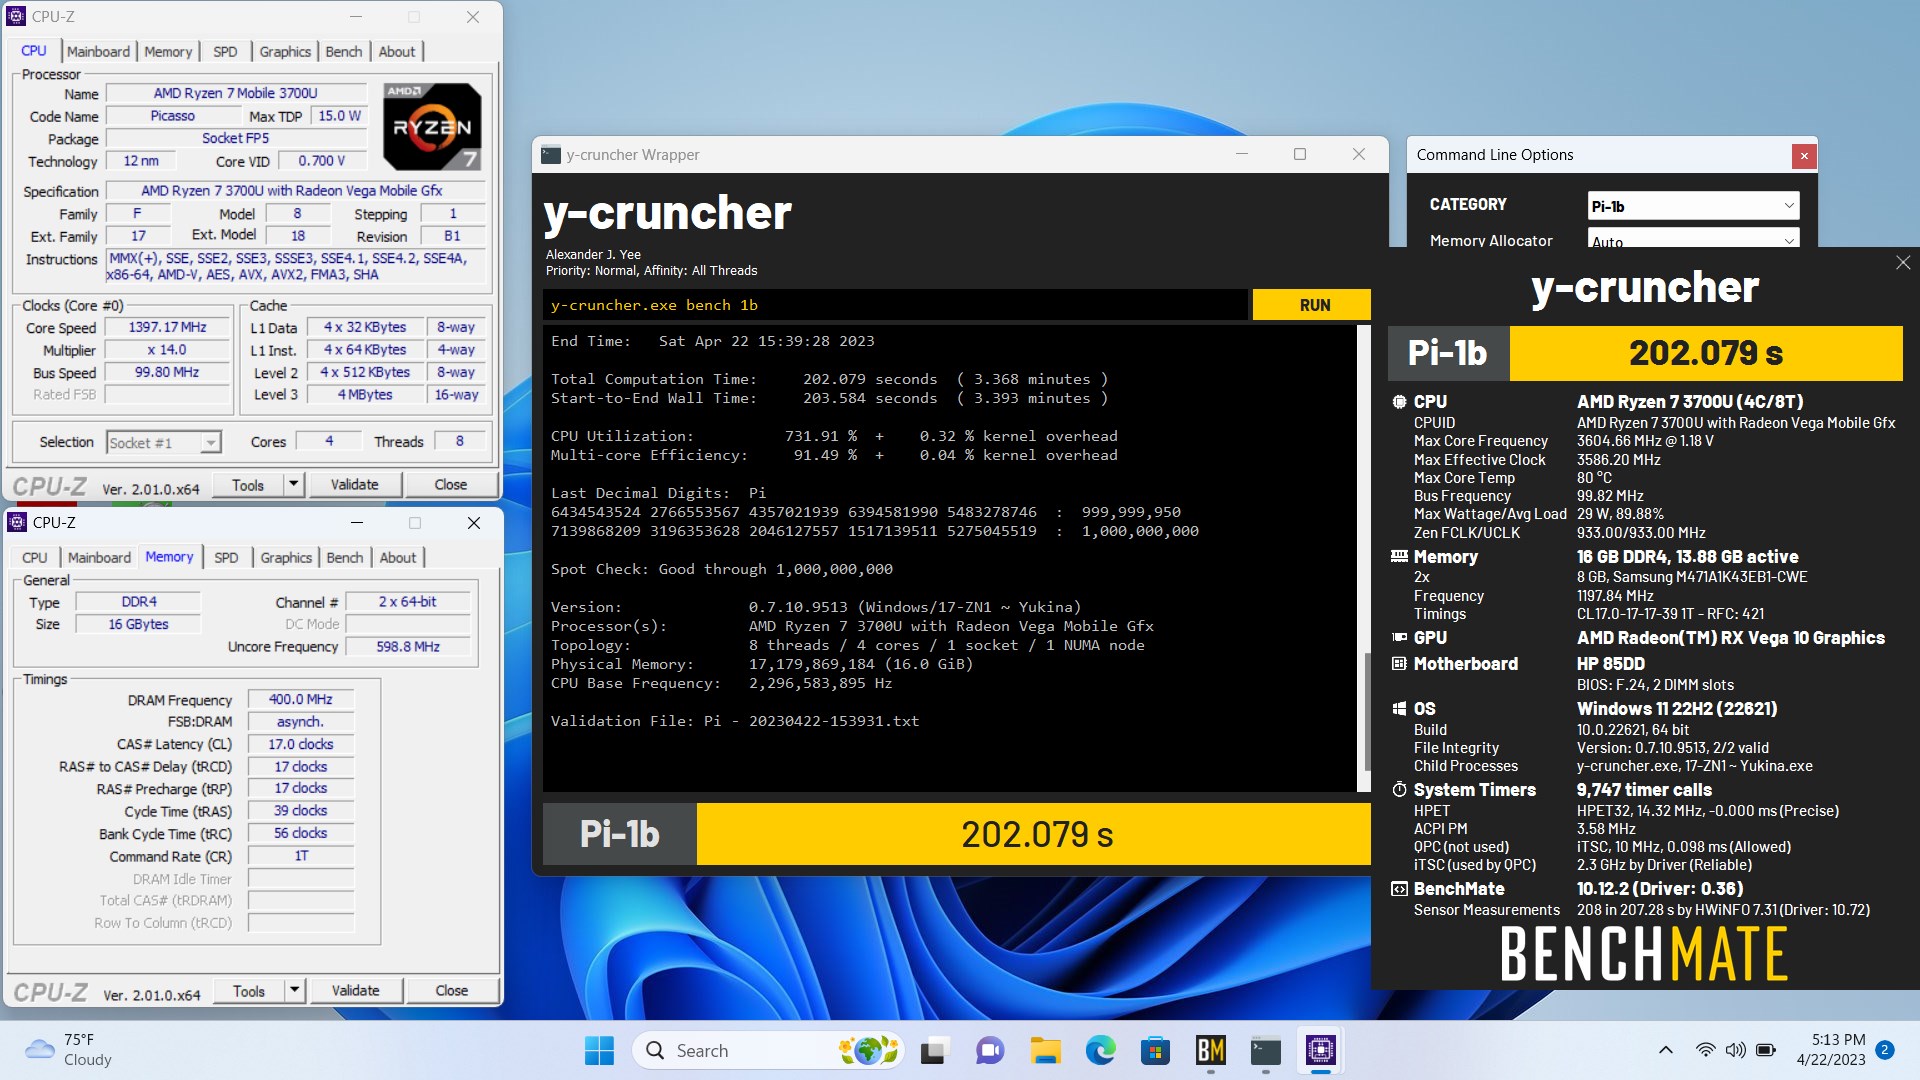Click the yellow RUN button in y-cruncher
Screen dimensions: 1920x1080
tap(1312, 305)
